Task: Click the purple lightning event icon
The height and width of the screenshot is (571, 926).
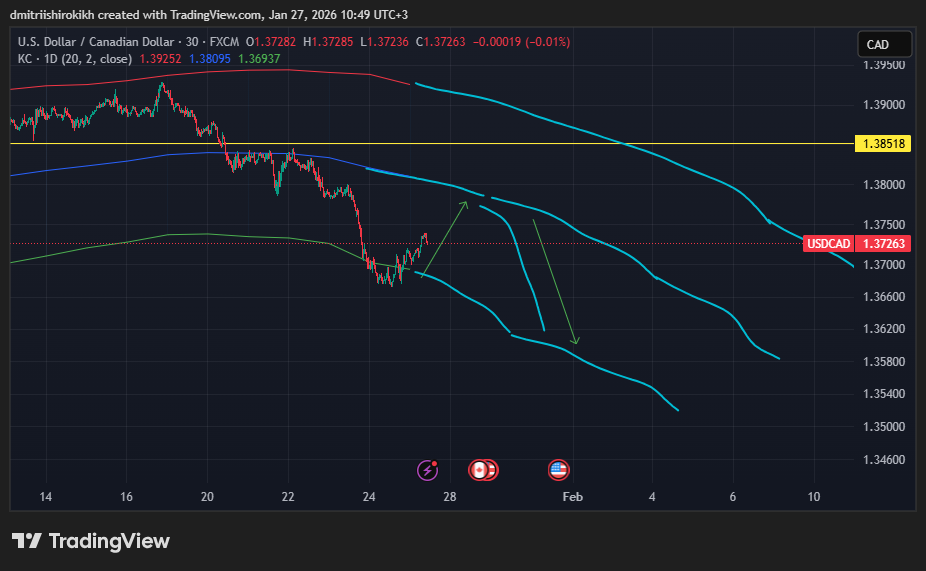Action: (x=428, y=470)
